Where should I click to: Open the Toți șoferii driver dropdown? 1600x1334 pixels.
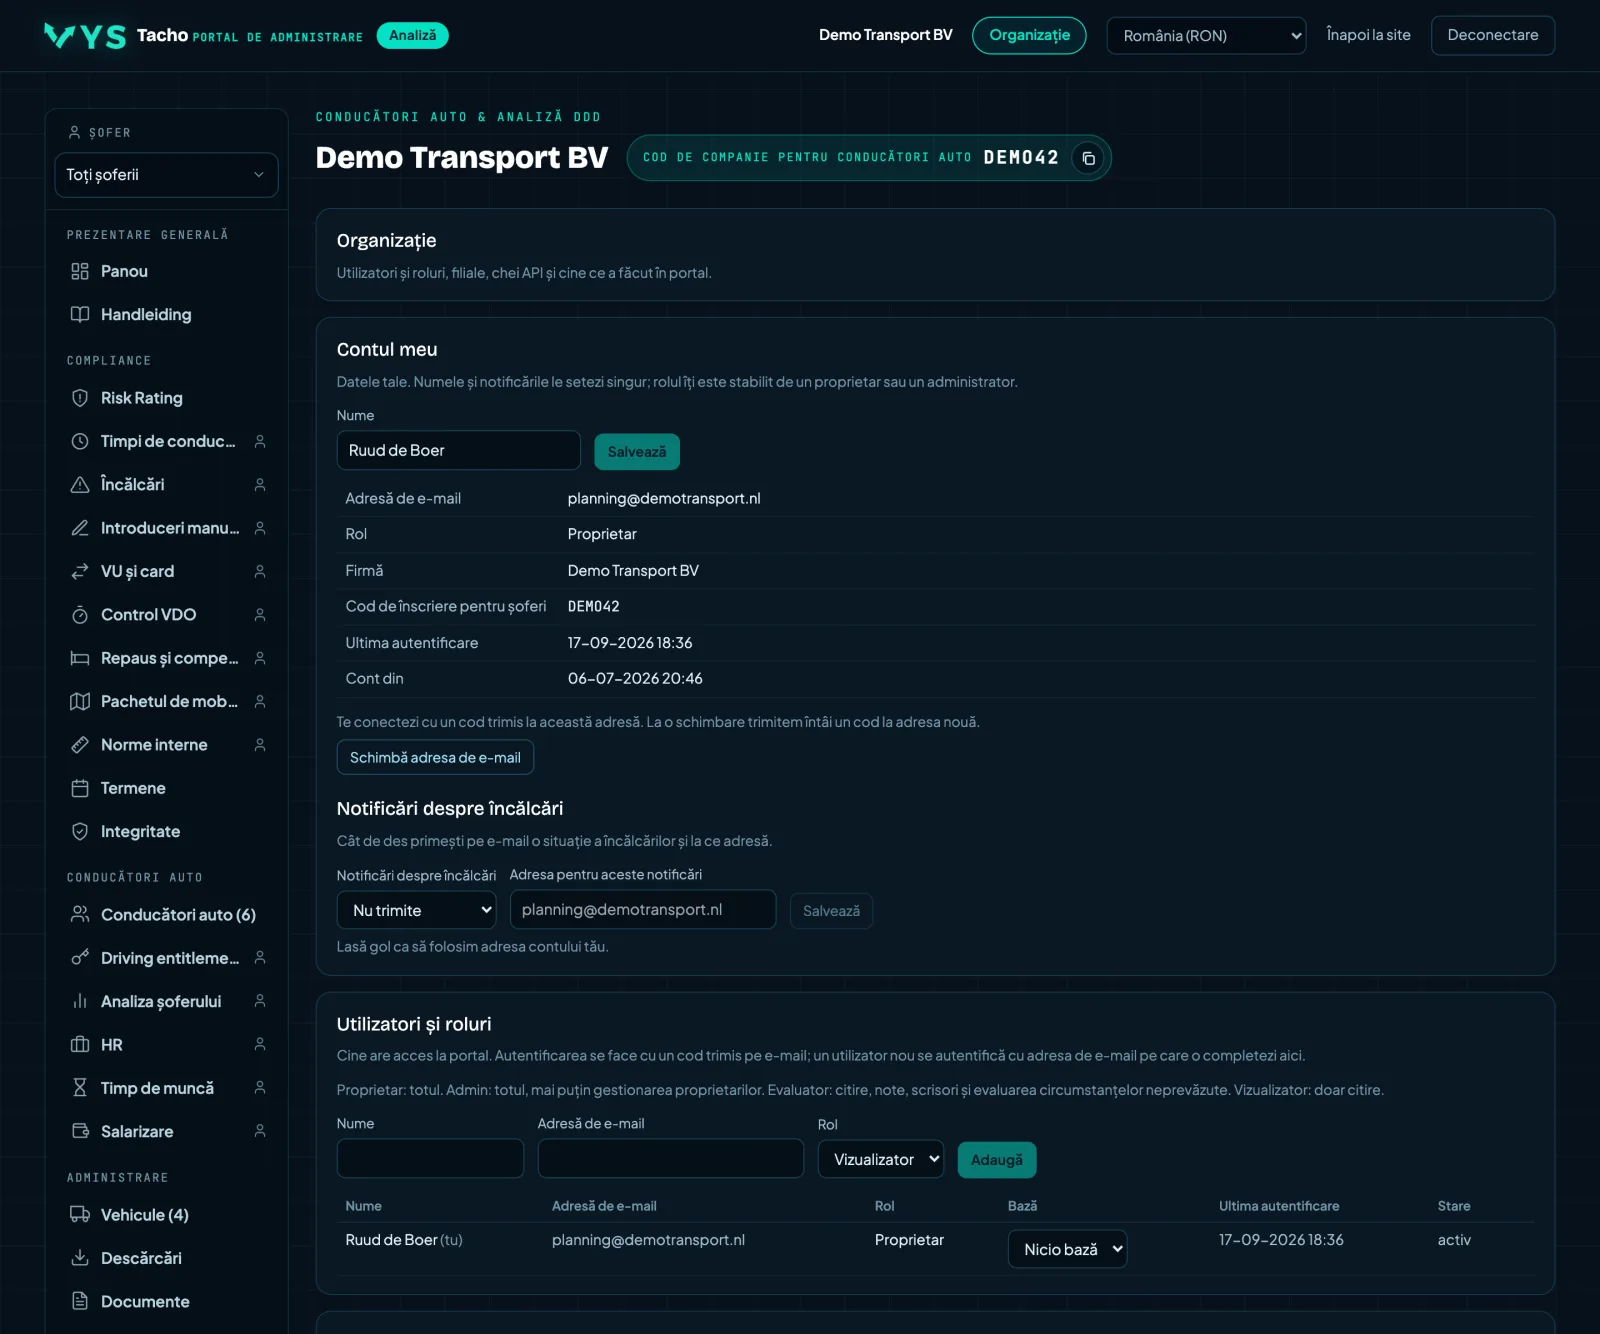click(x=166, y=175)
